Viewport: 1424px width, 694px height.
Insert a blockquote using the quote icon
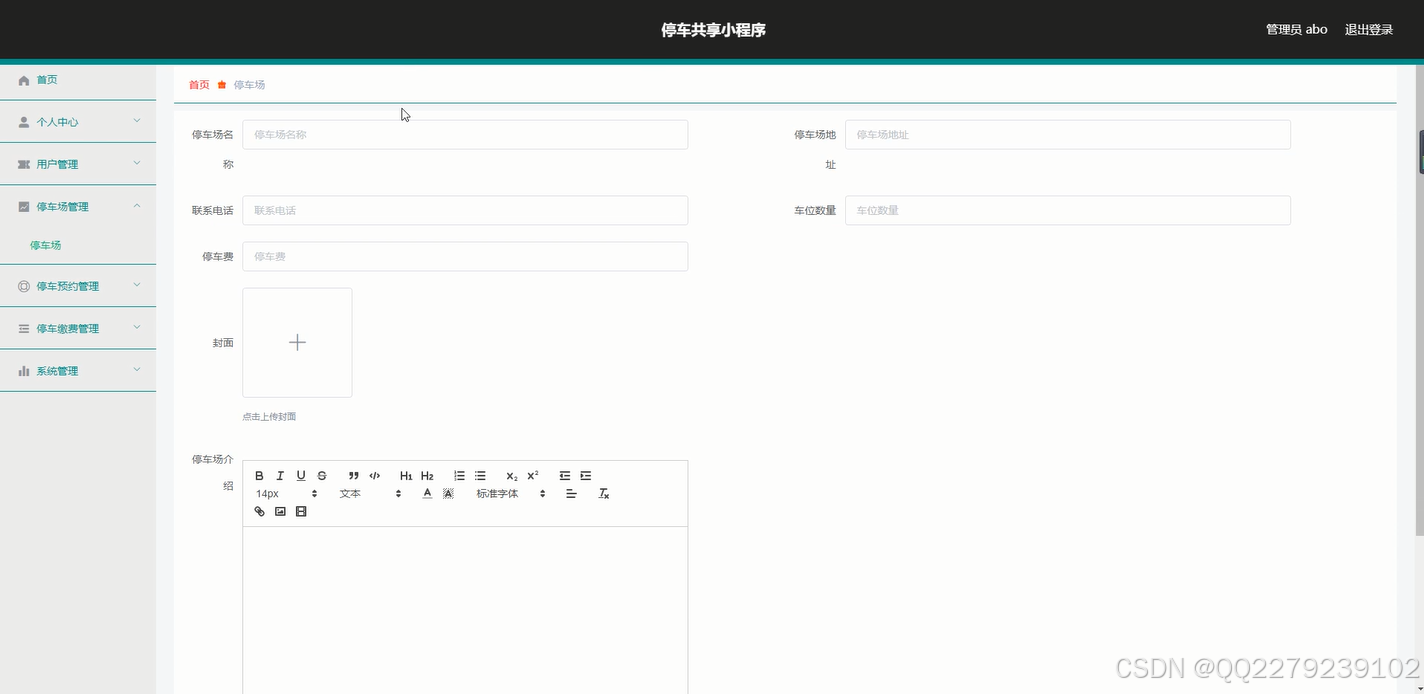click(x=353, y=475)
